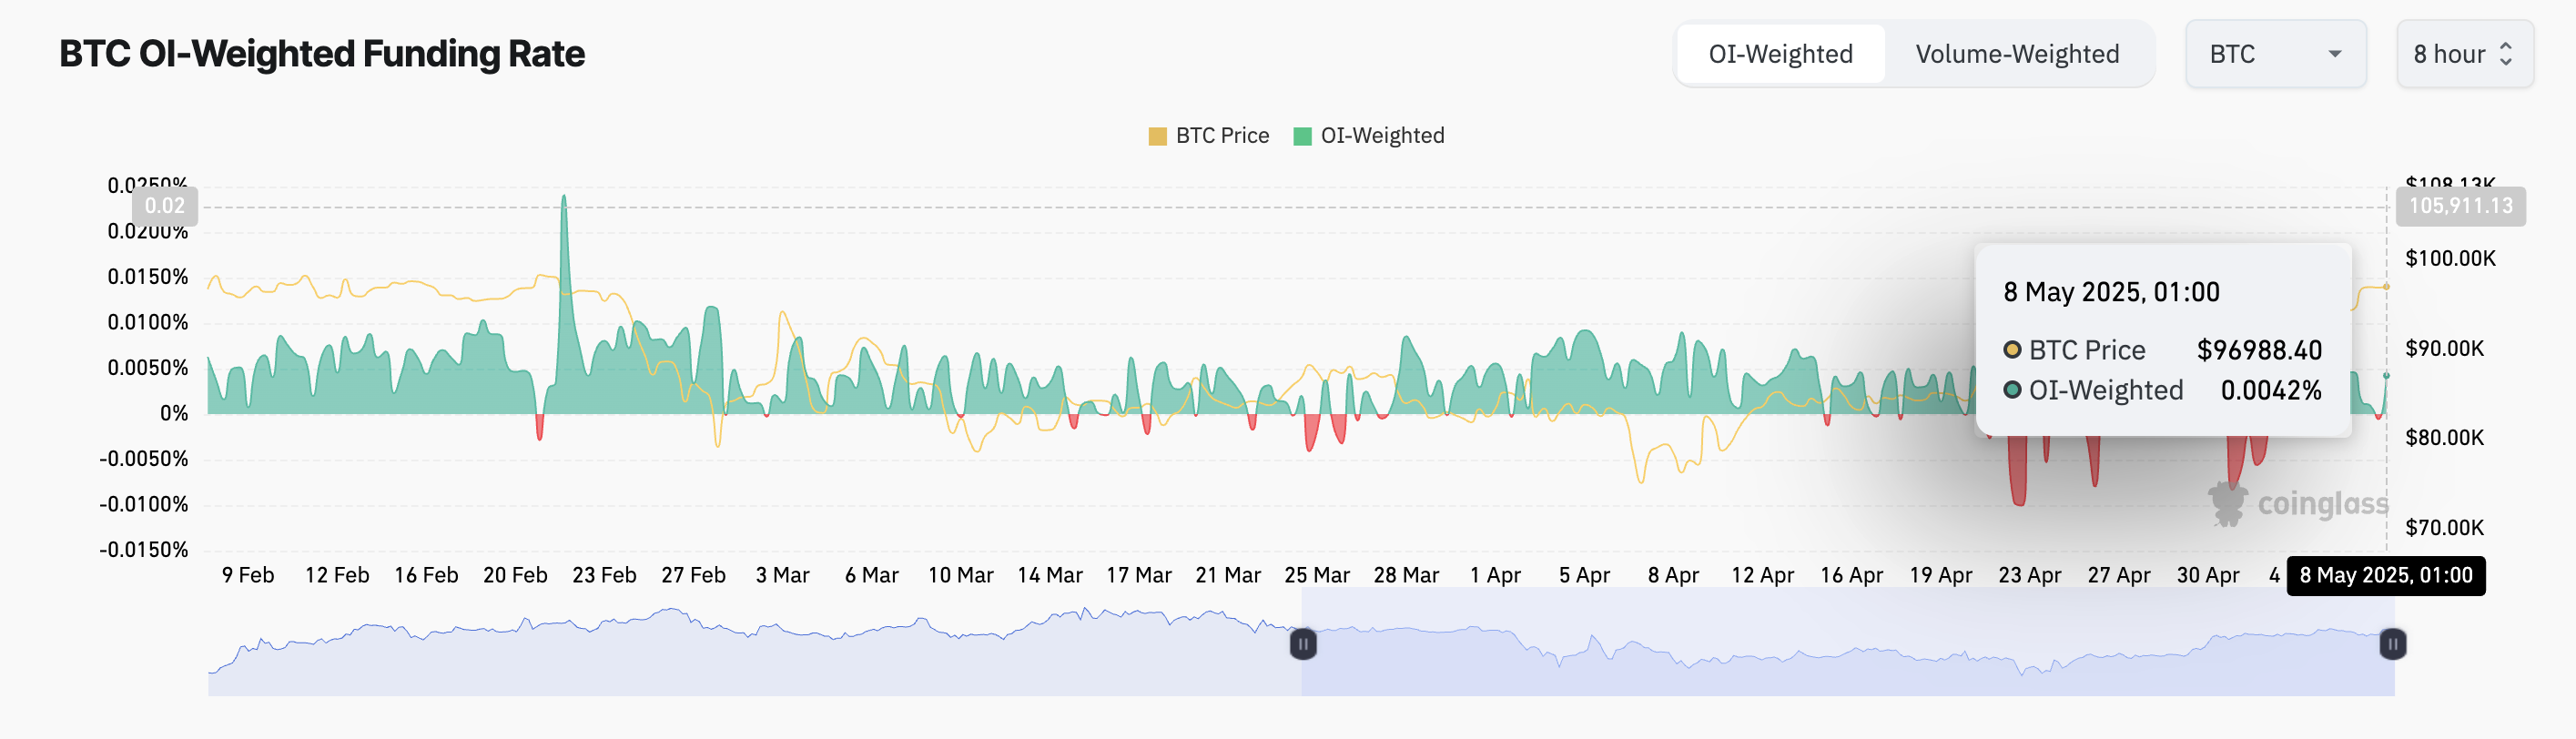Click the yellow BTC Price legend swatch
Image resolution: width=2576 pixels, height=739 pixels.
click(1157, 136)
